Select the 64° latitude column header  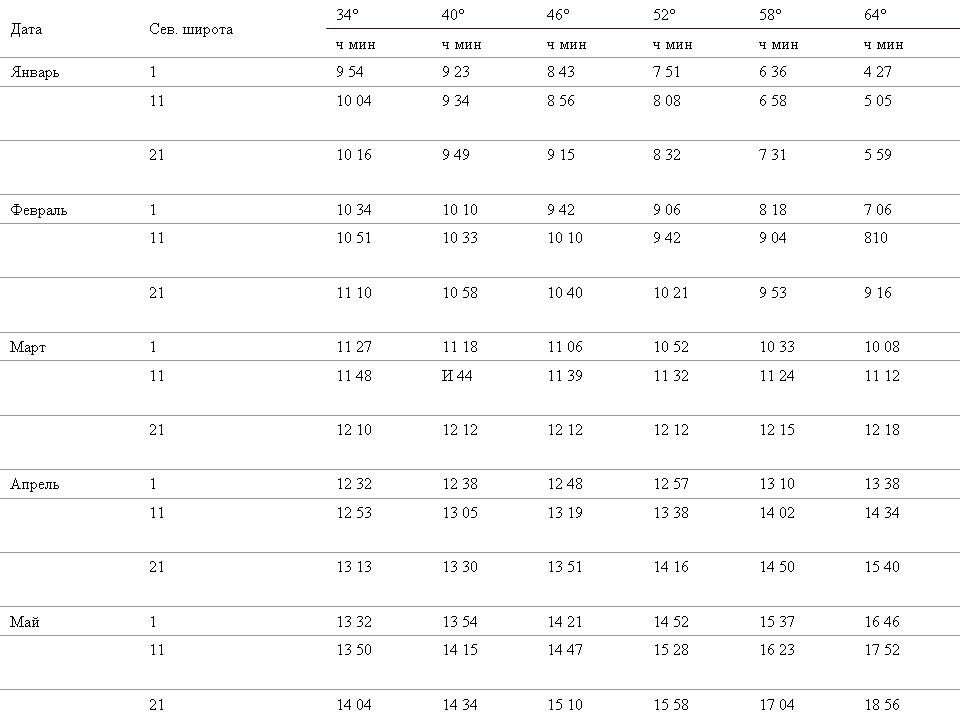875,15
